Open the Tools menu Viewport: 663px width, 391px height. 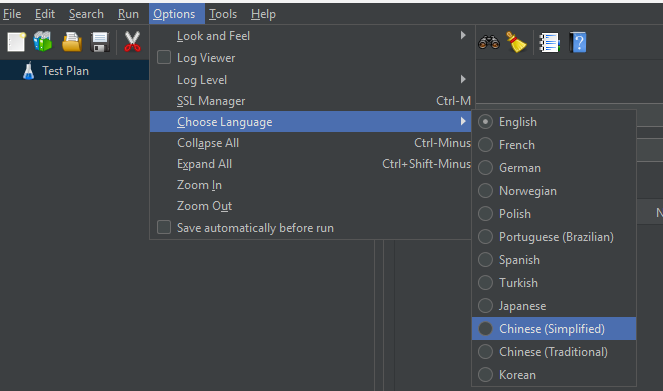(223, 14)
